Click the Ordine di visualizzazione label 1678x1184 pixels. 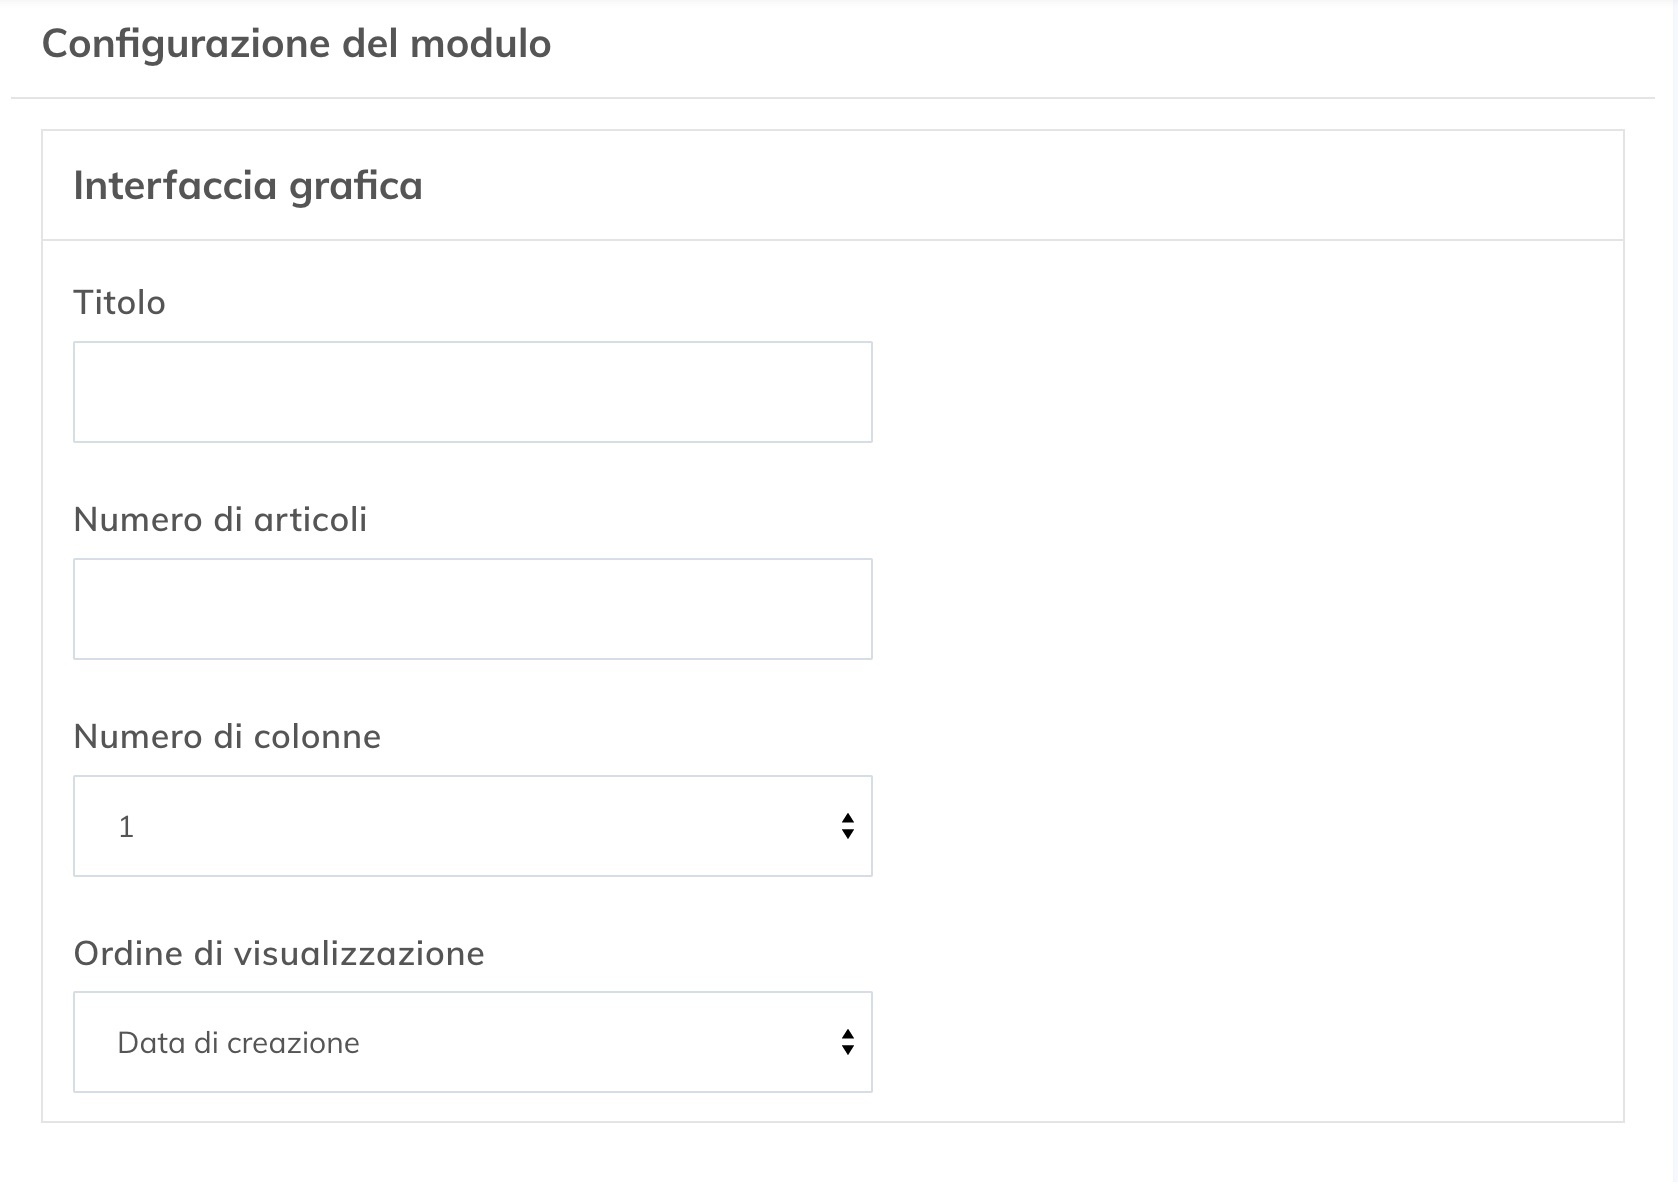click(x=278, y=953)
